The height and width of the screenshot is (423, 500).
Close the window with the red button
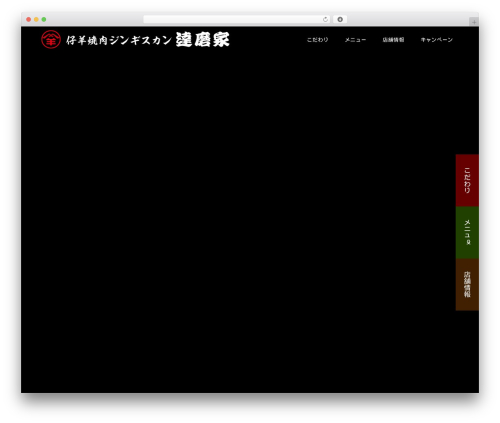pyautogui.click(x=29, y=19)
